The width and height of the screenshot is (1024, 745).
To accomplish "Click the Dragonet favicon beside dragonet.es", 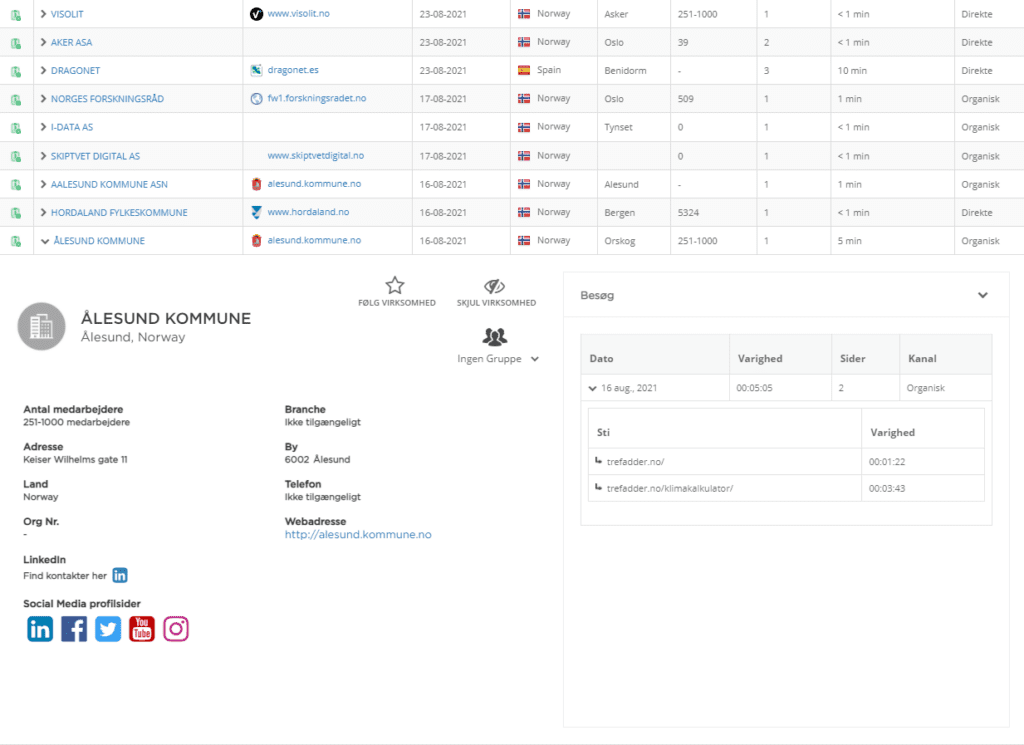I will pos(257,70).
